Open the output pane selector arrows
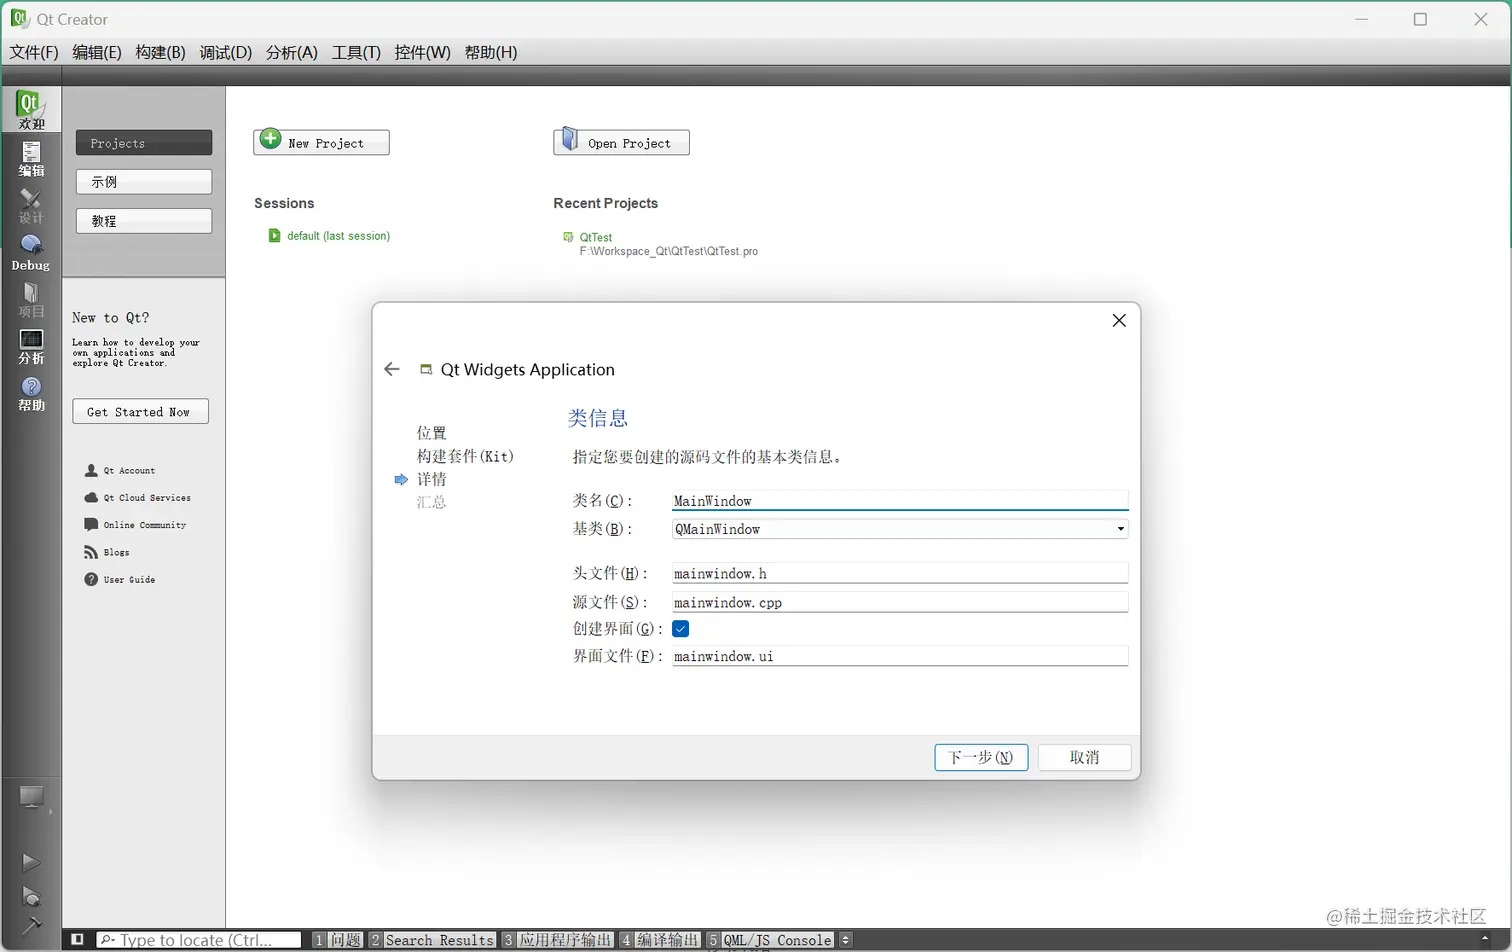The height and width of the screenshot is (952, 1512). coord(846,940)
